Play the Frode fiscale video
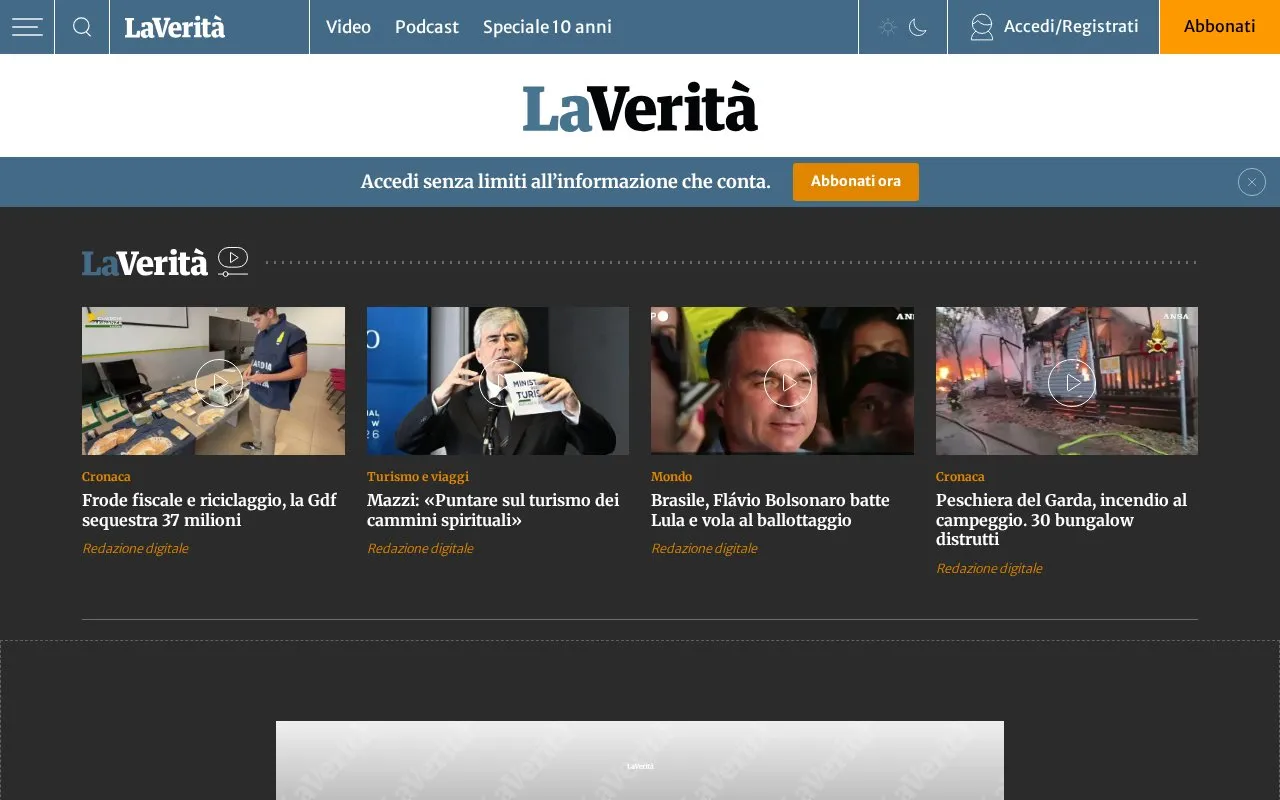This screenshot has width=1280, height=800. coord(219,383)
